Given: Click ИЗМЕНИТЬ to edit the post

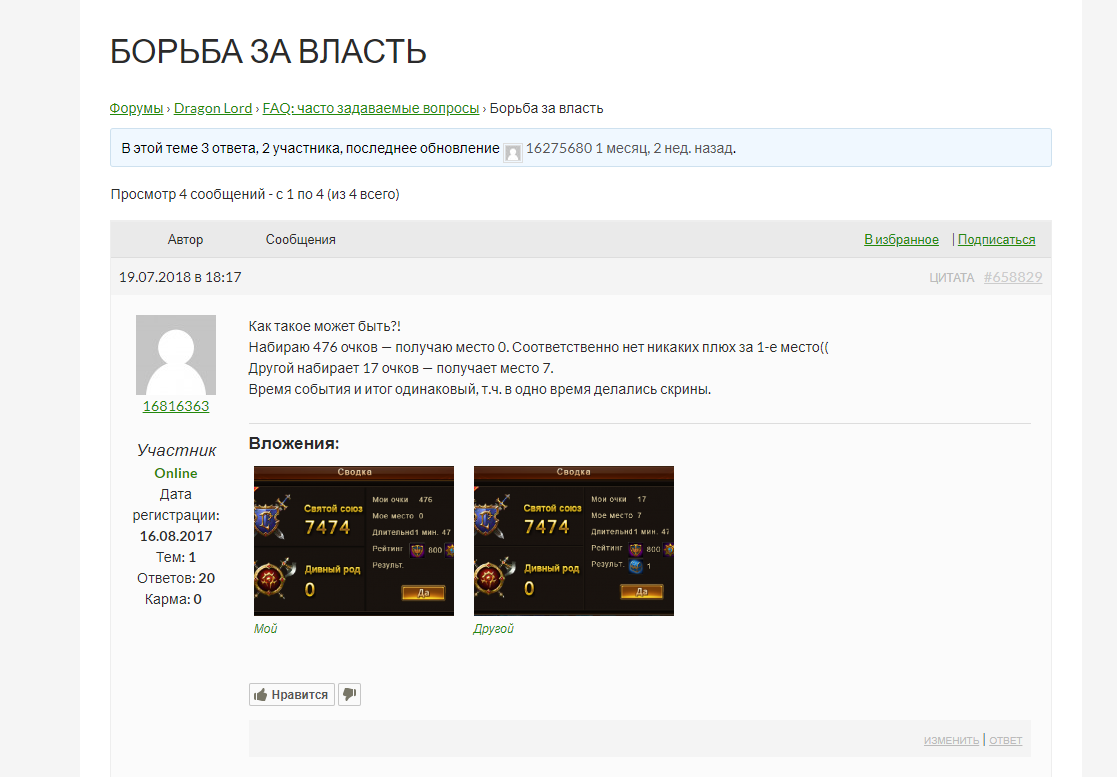Looking at the screenshot, I should point(951,741).
